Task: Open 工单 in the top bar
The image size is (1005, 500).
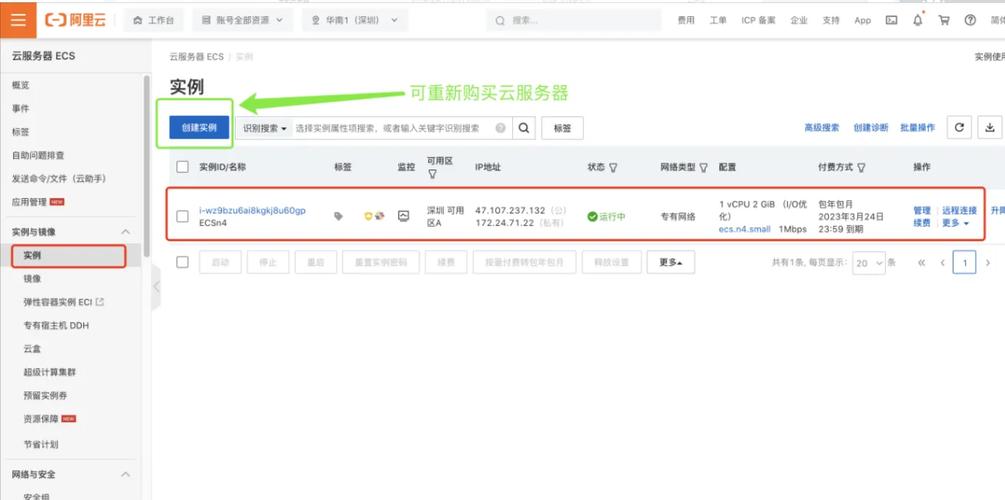Action: (x=718, y=21)
